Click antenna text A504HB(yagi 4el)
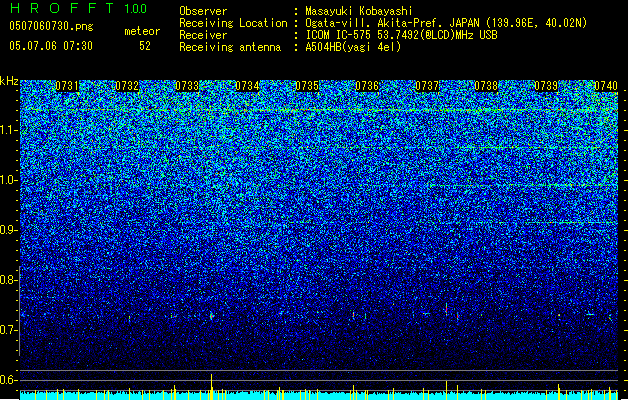The width and height of the screenshot is (629, 400). [353, 47]
